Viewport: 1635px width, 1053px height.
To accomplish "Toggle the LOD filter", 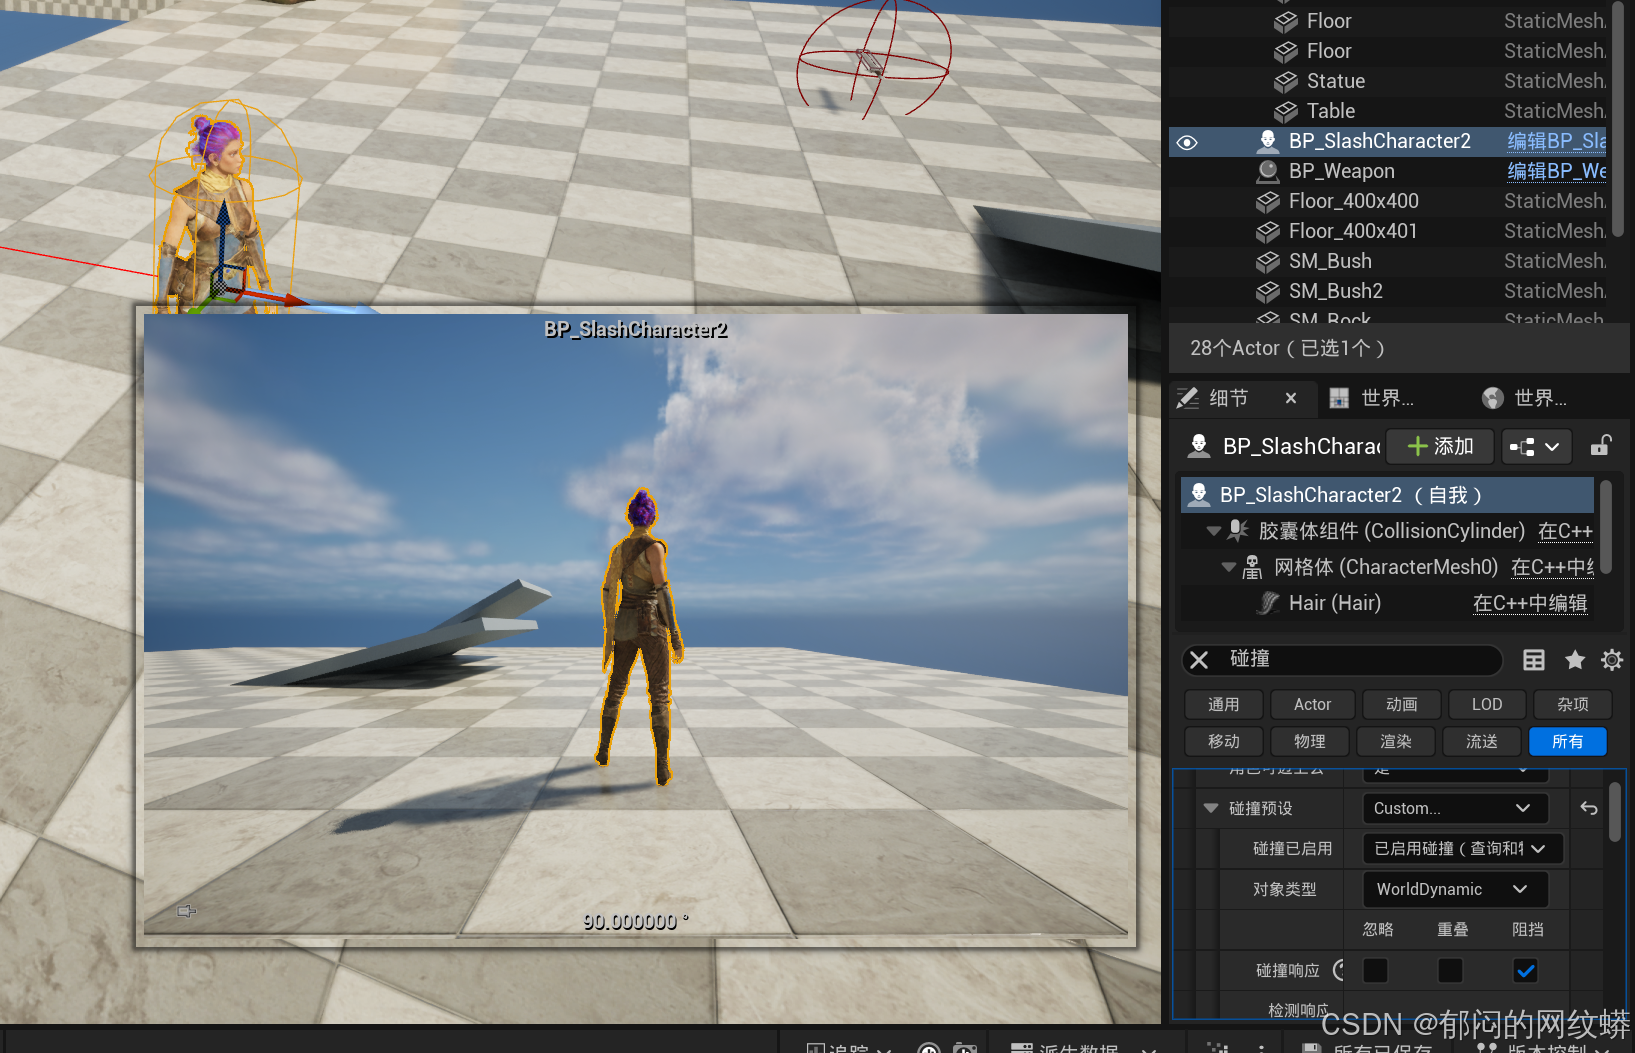I will pos(1487,705).
